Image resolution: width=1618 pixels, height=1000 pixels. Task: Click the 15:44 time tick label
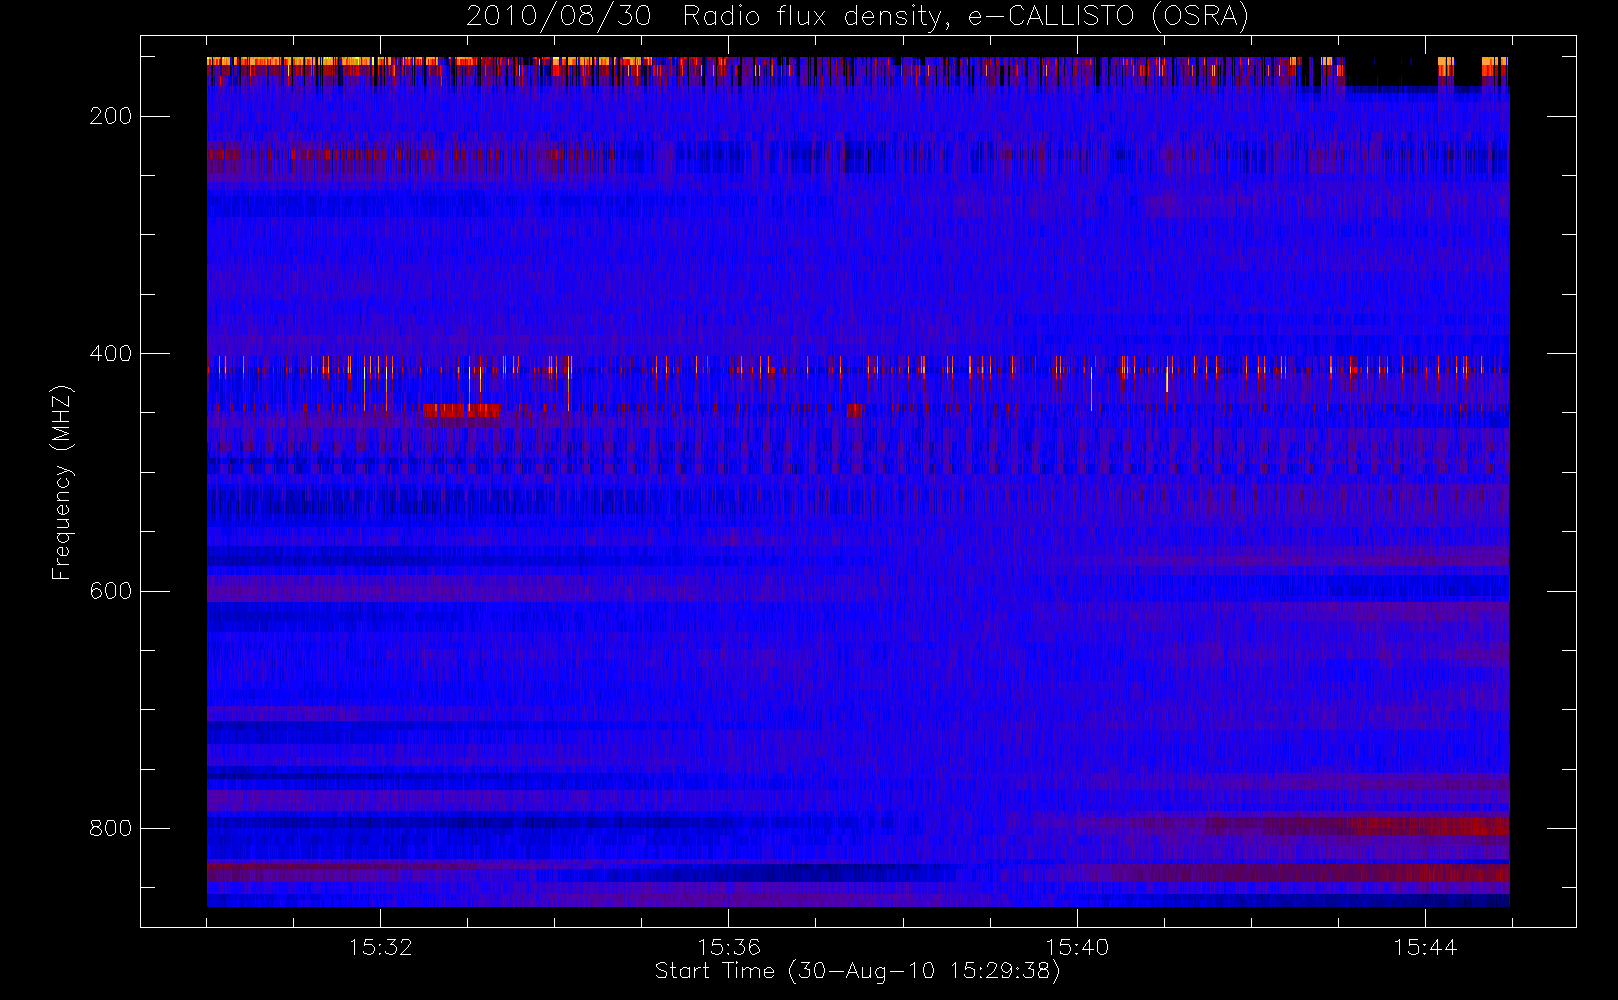[x=1425, y=947]
